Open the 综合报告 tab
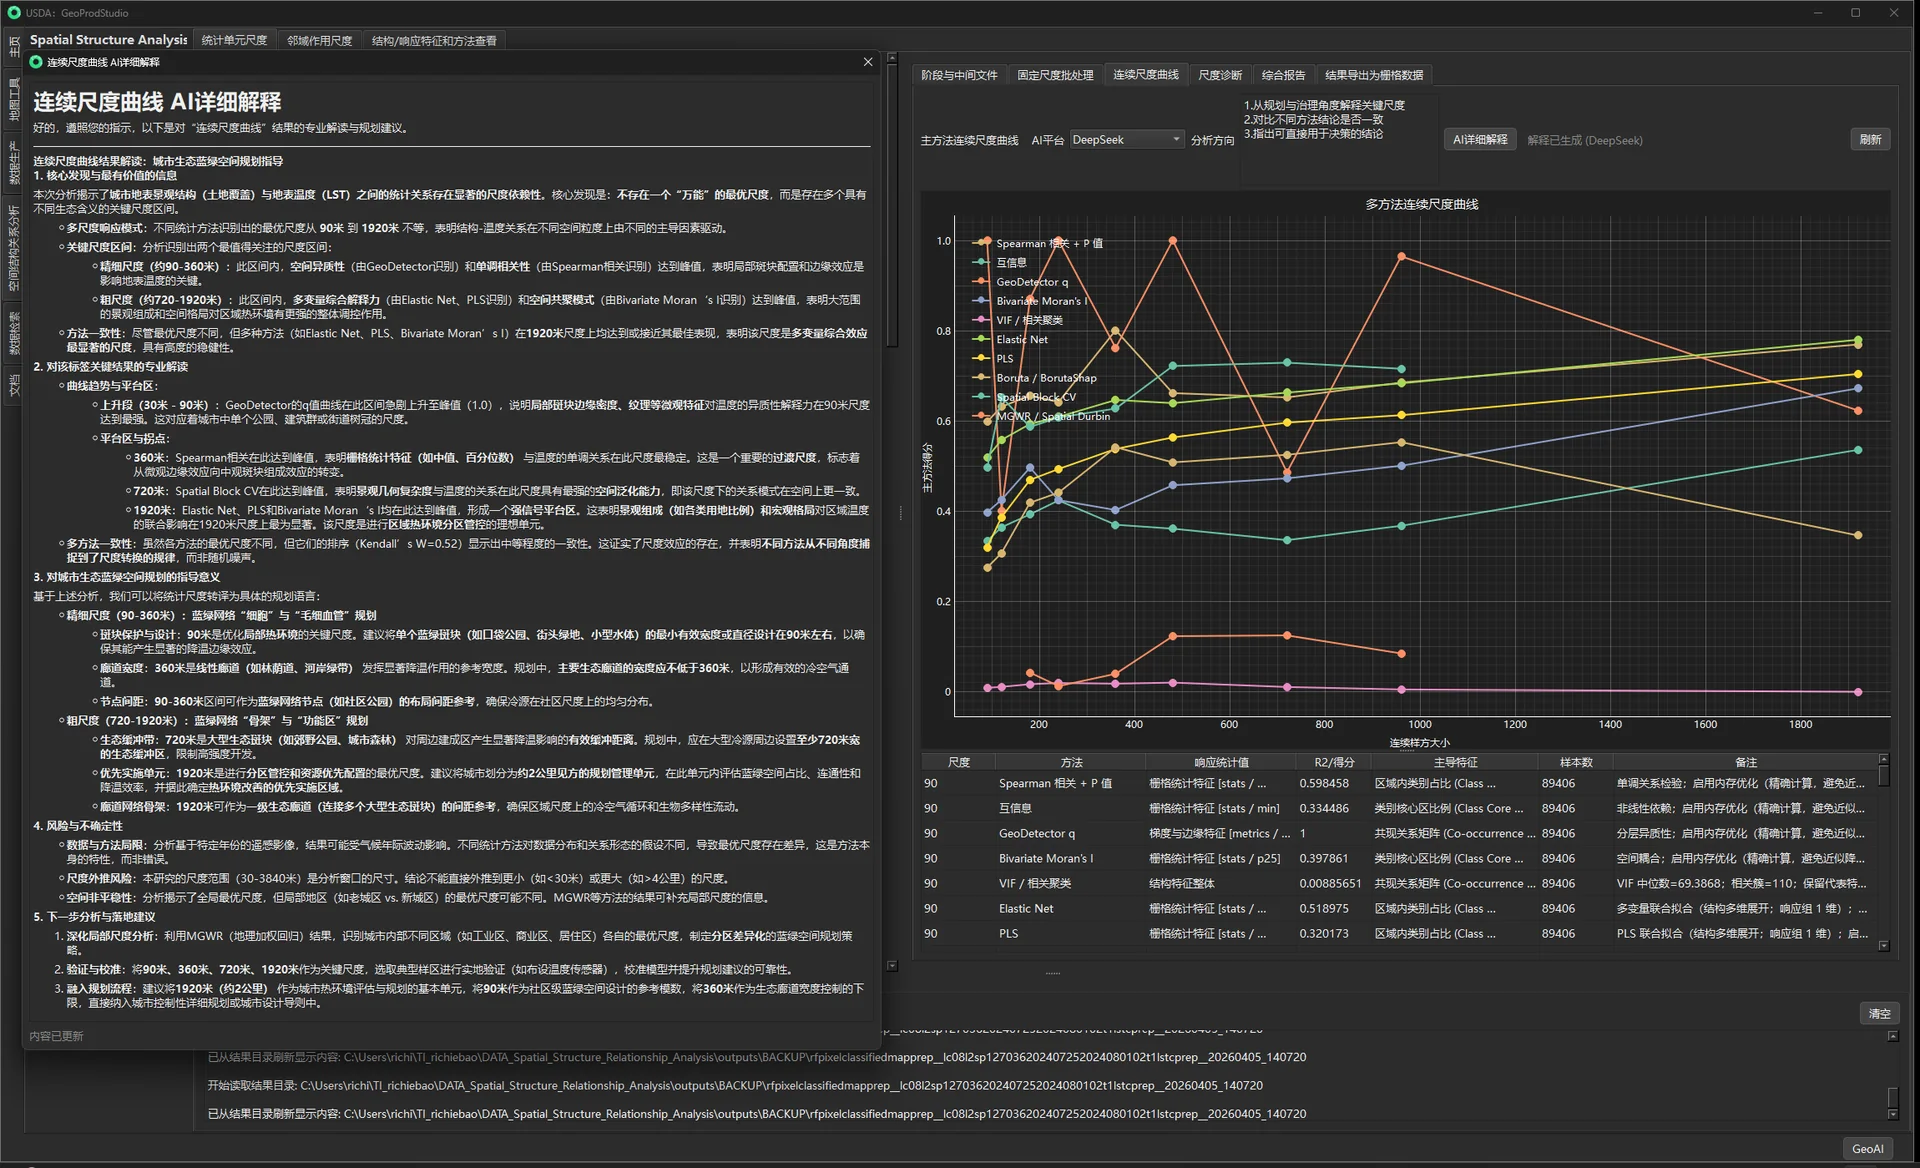 pyautogui.click(x=1283, y=75)
